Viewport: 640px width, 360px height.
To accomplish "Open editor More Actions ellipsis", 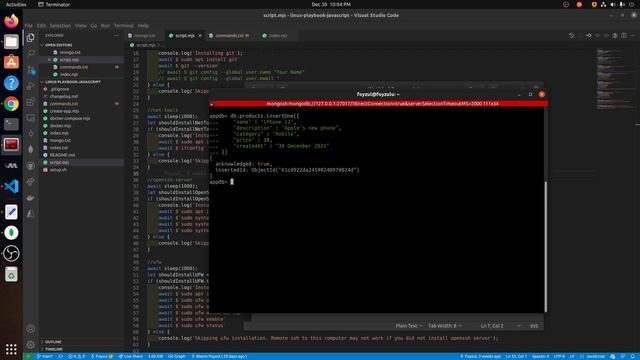I will (x=632, y=36).
